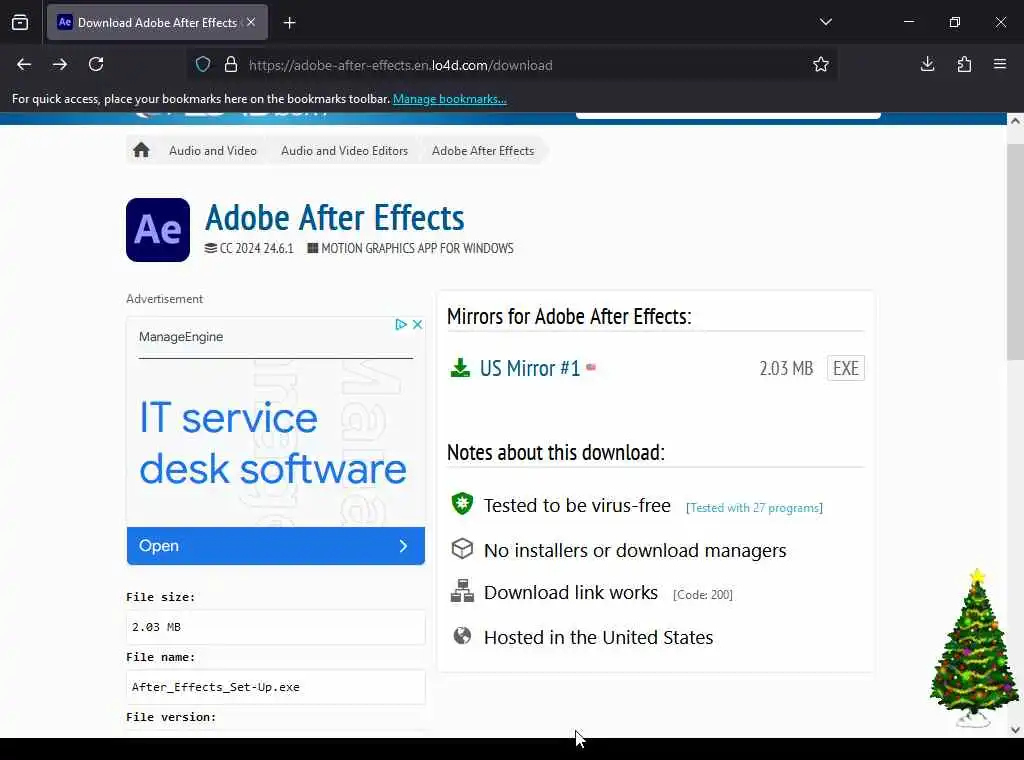Open the browser downloads panel
The image size is (1024, 760).
click(x=927, y=64)
